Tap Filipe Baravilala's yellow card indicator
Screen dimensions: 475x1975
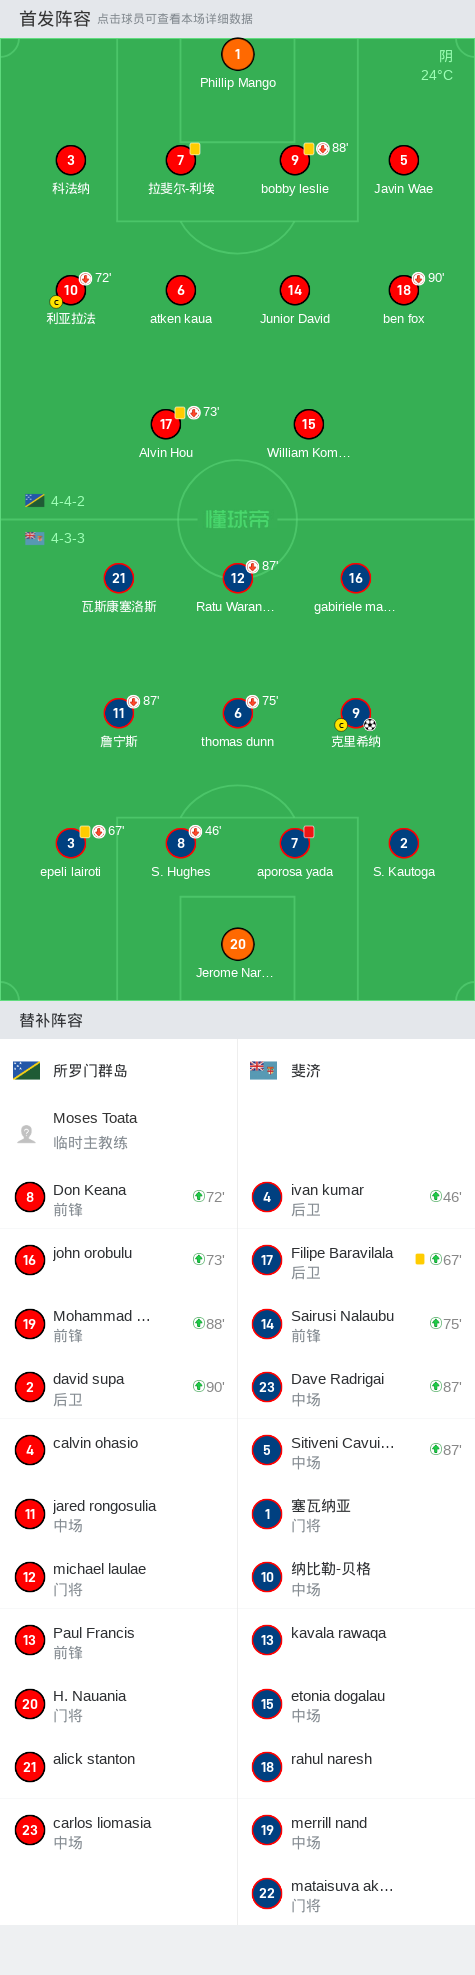[x=420, y=1259]
